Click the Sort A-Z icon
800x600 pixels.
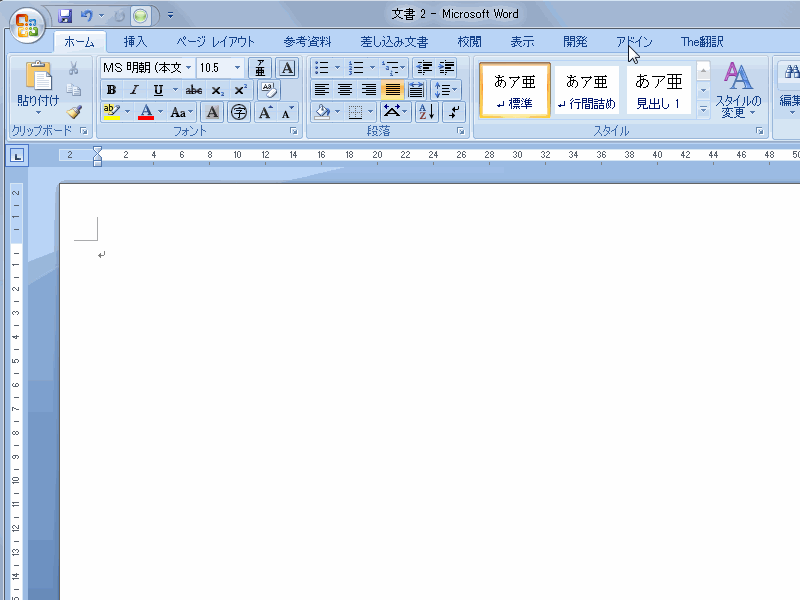pyautogui.click(x=425, y=112)
